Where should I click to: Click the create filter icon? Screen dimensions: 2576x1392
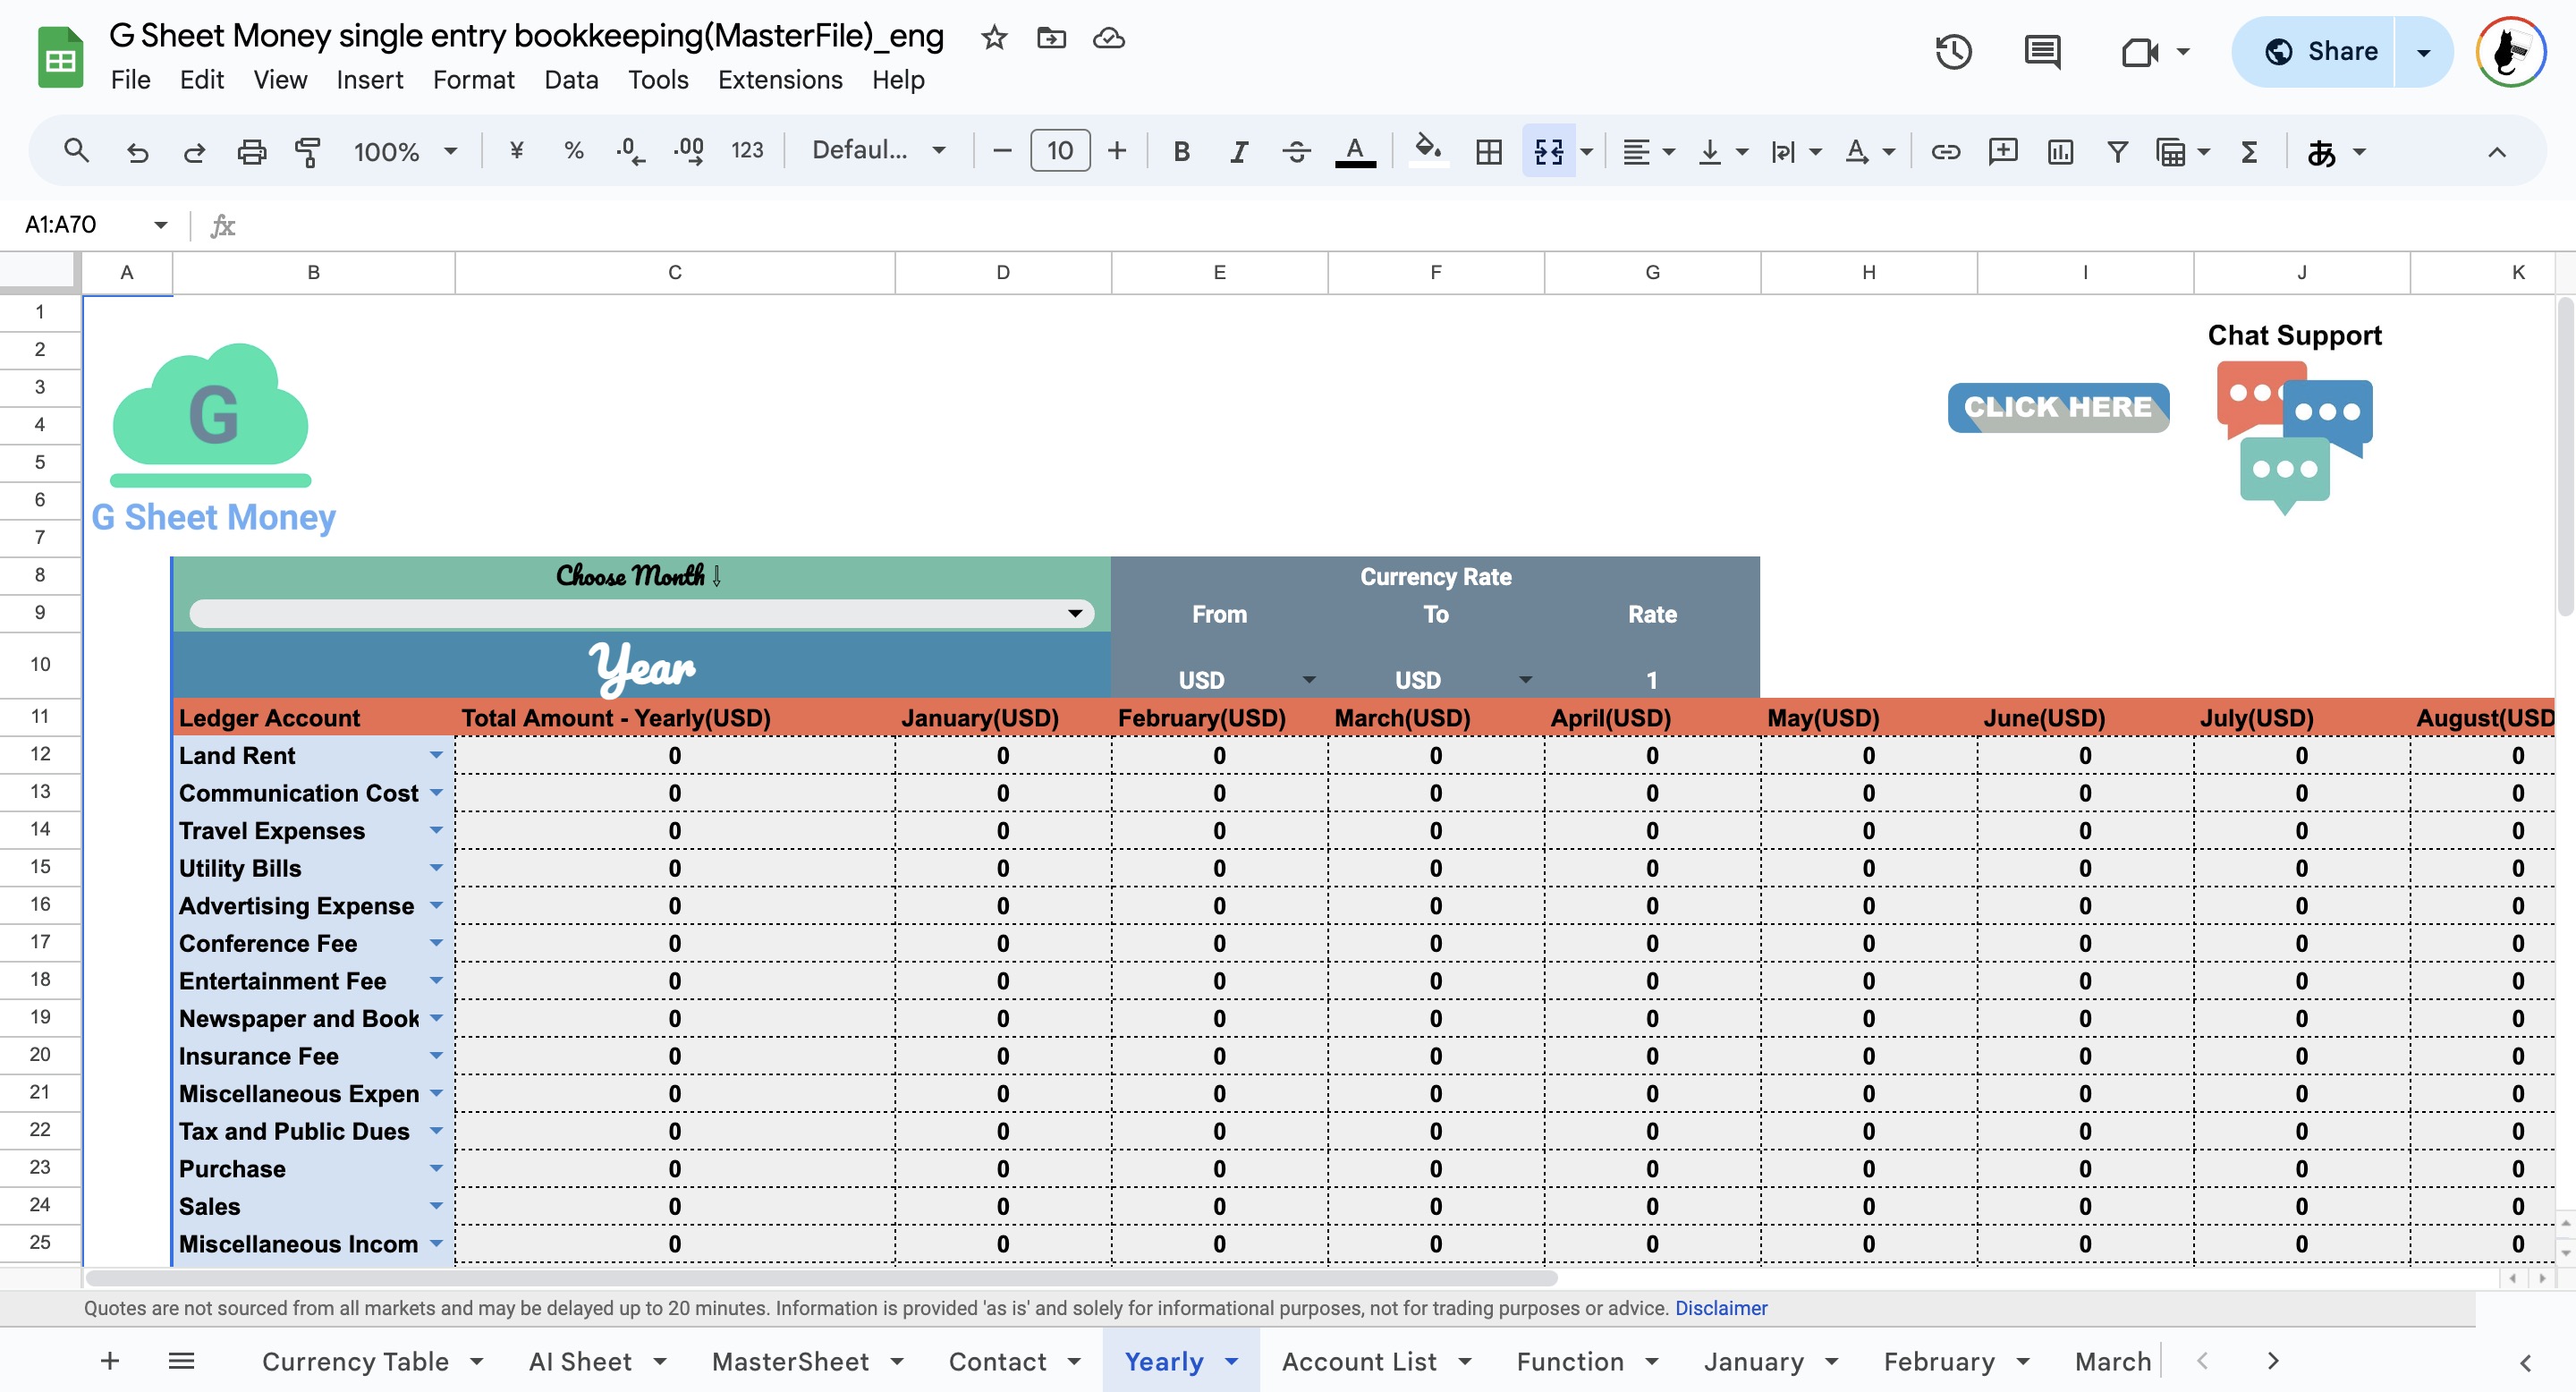tap(2117, 151)
